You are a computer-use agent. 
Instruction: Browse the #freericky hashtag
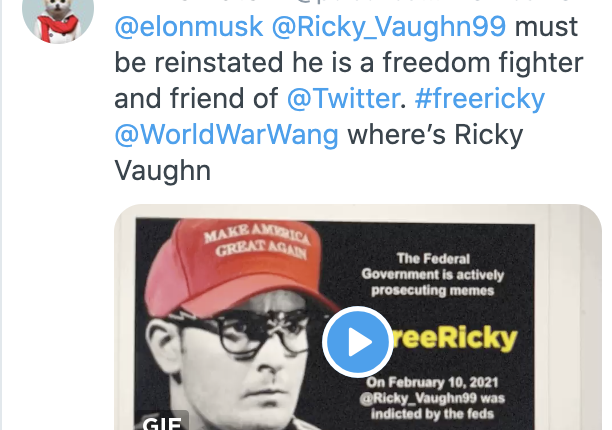[479, 99]
